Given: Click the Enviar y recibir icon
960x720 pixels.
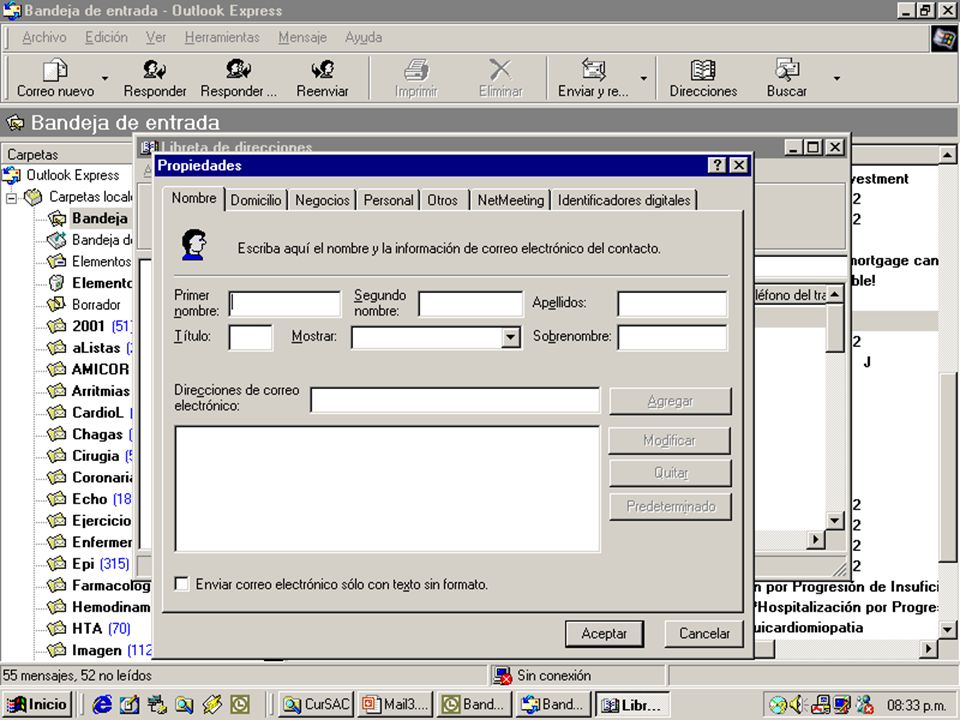Looking at the screenshot, I should pyautogui.click(x=593, y=70).
